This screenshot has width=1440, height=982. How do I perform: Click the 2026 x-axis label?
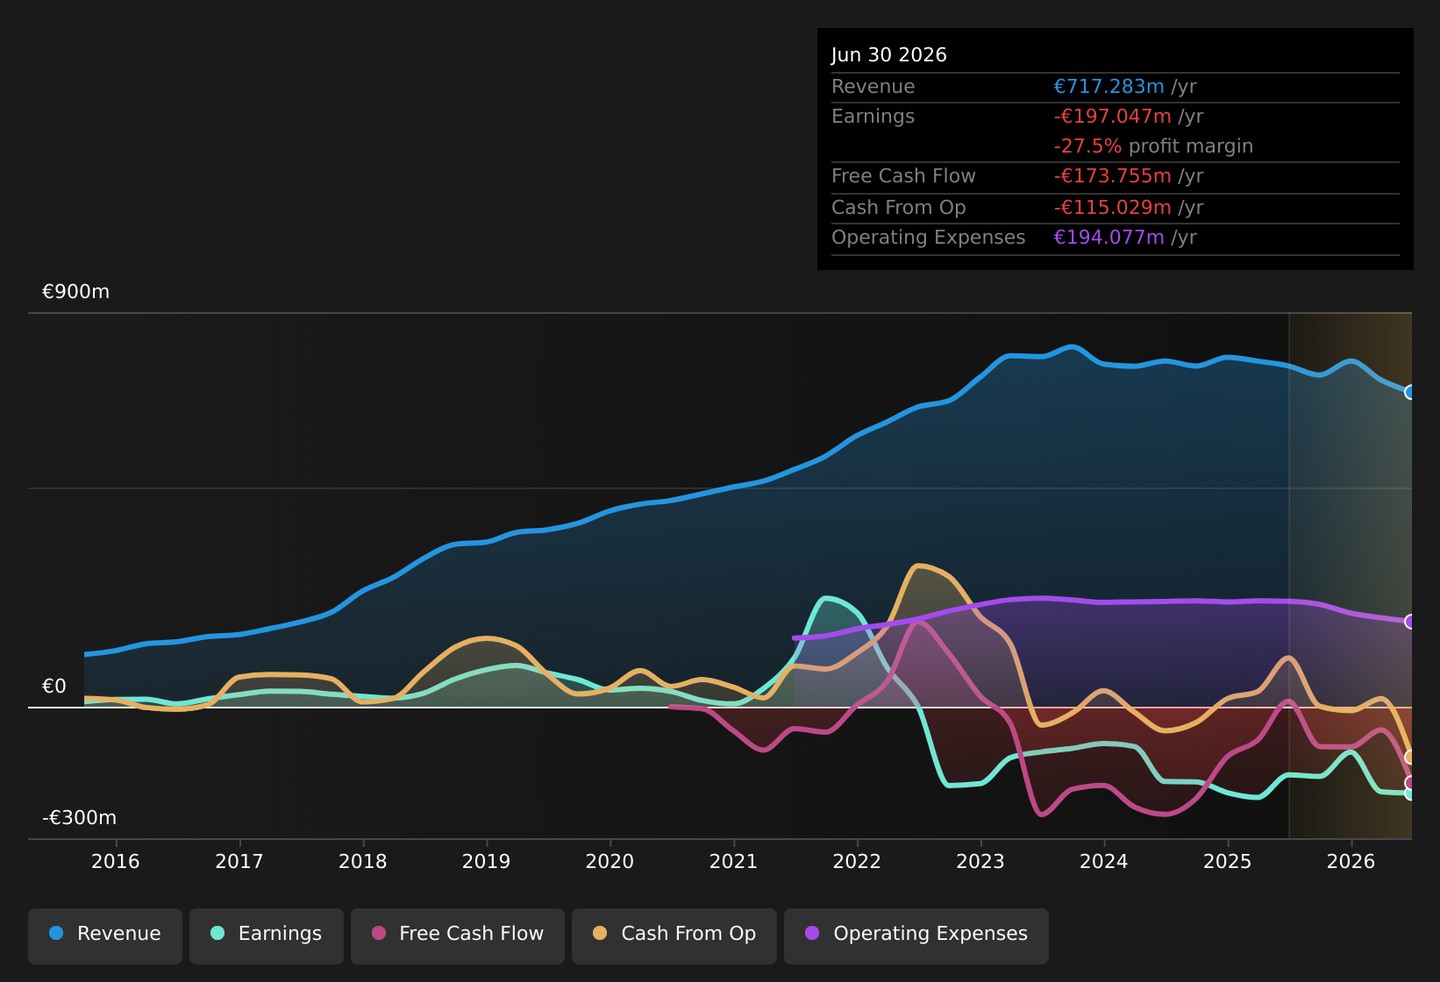tap(1351, 862)
